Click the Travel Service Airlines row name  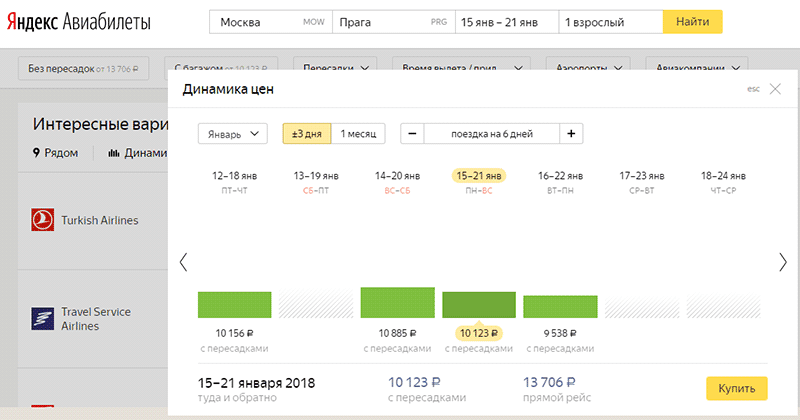coord(96,319)
